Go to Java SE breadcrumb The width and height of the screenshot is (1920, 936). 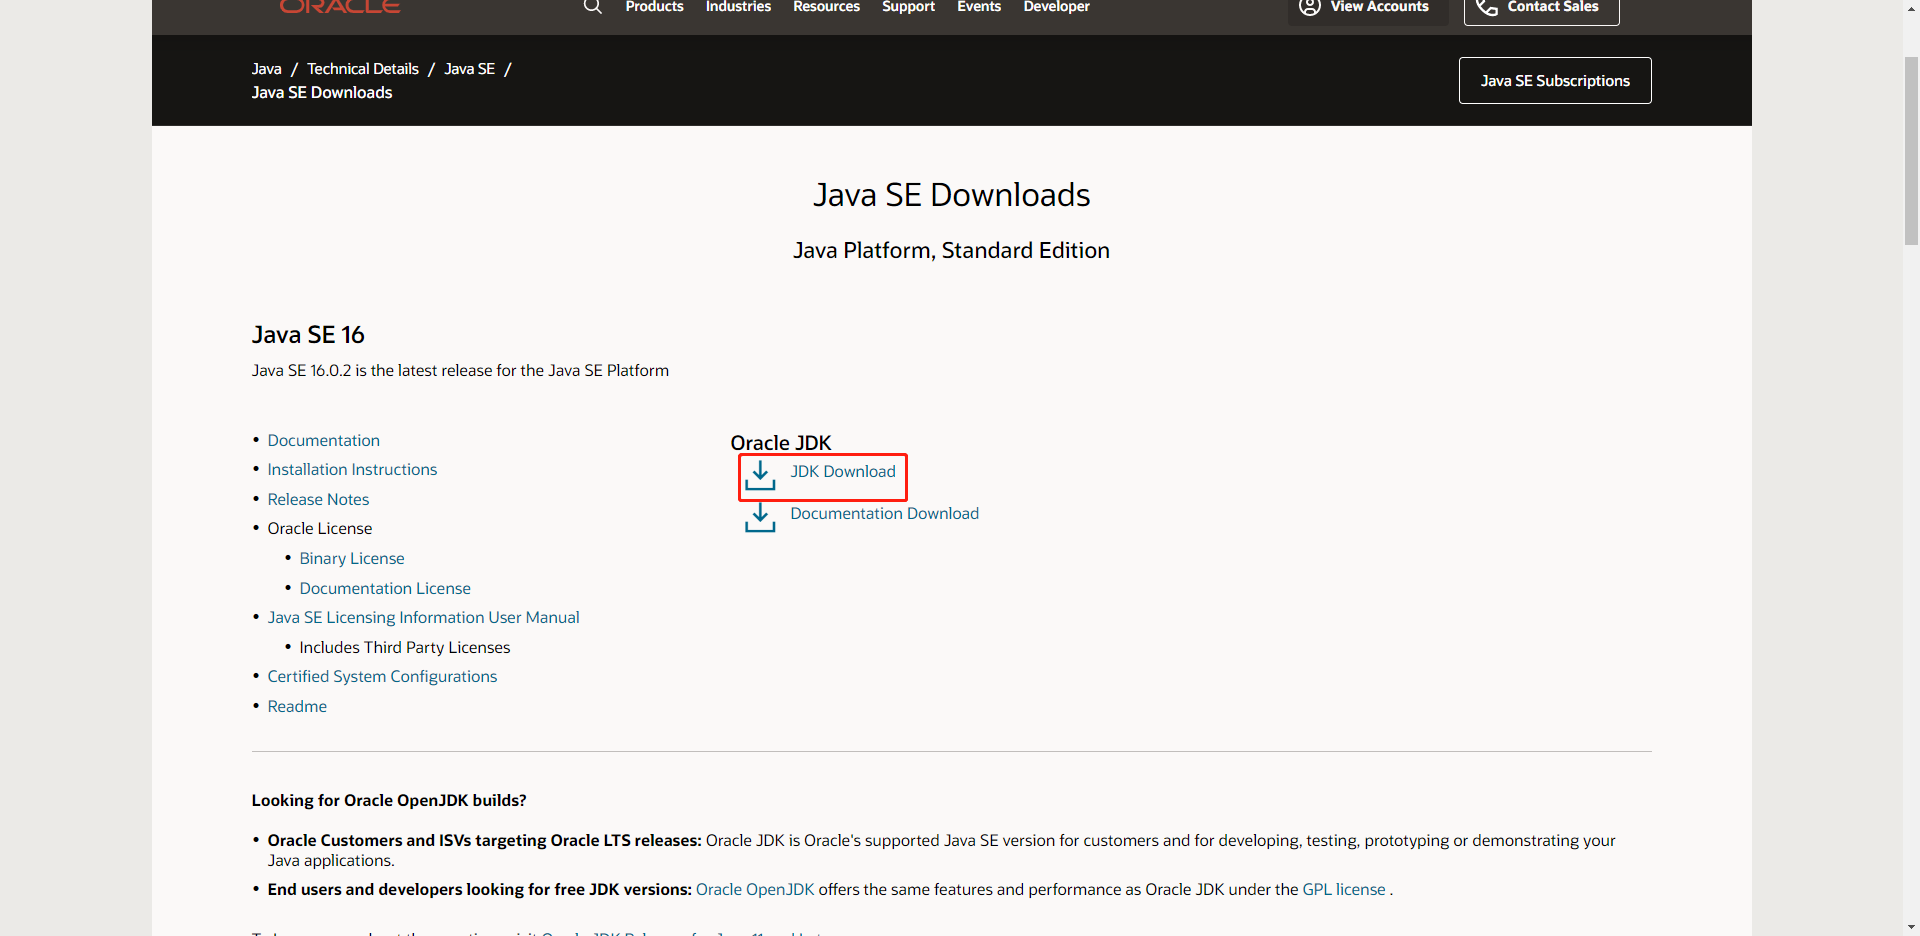point(469,69)
